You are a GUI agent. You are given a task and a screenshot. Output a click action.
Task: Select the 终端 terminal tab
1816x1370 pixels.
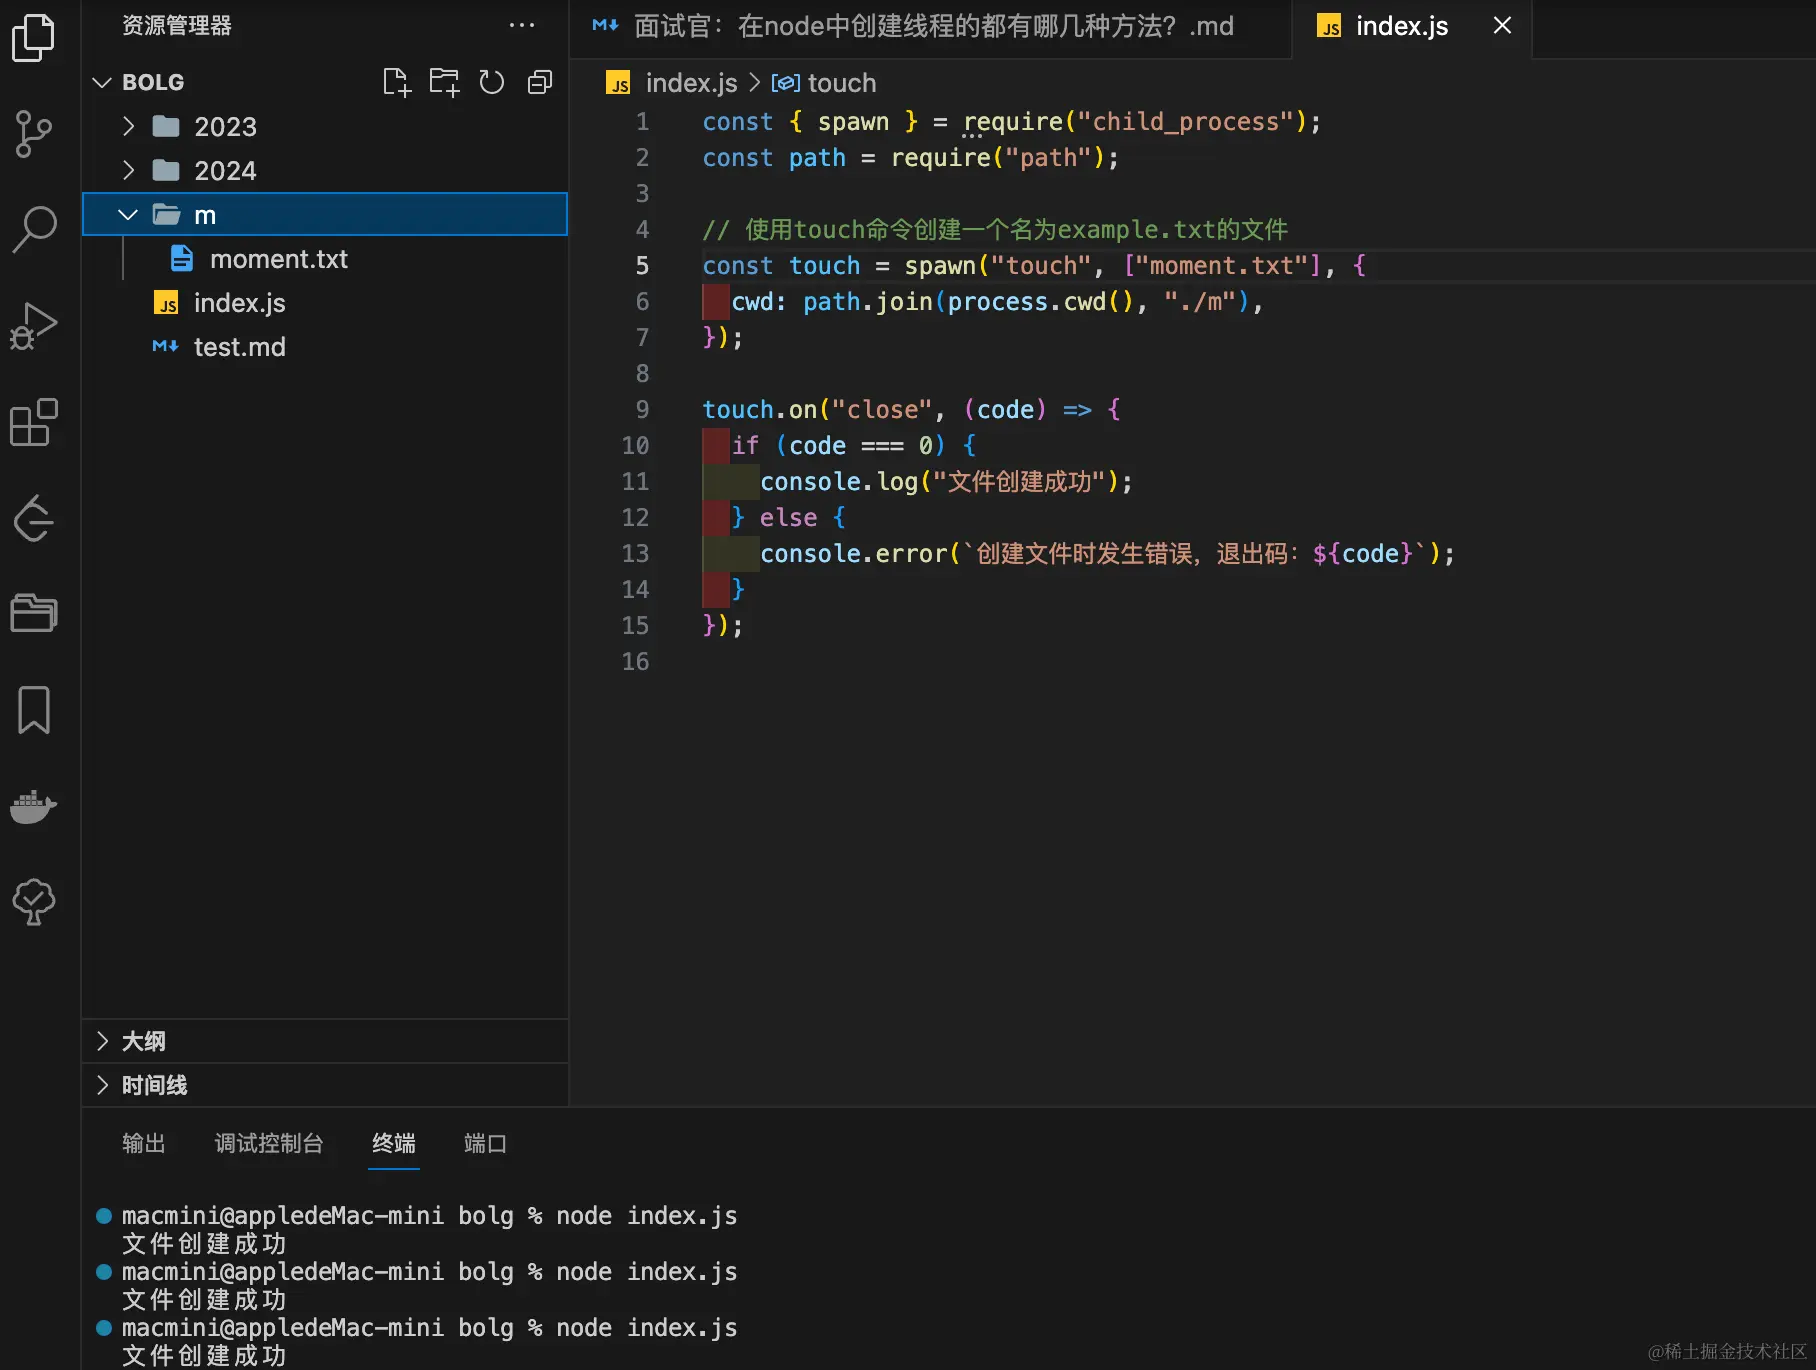[394, 1143]
